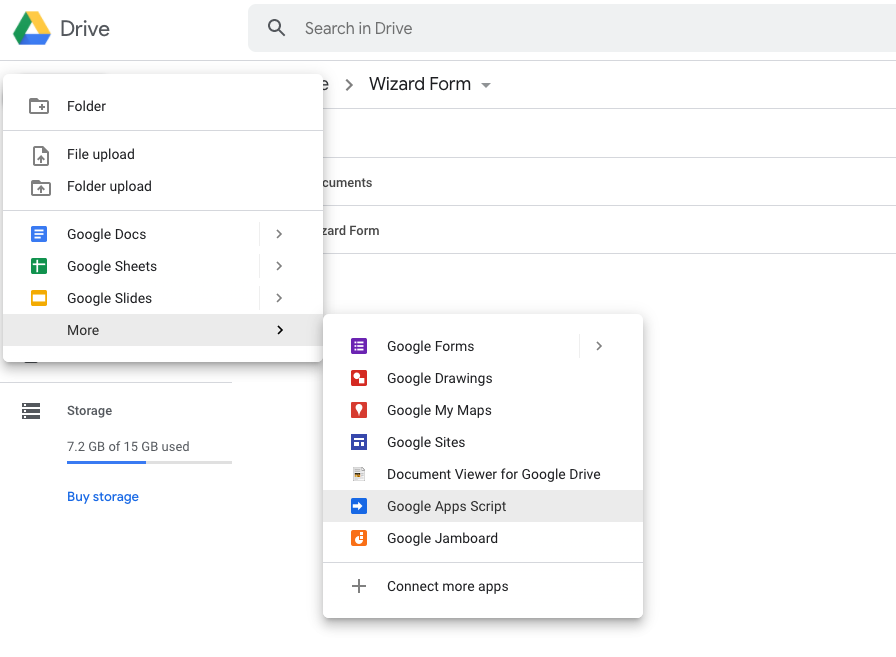Expand the Google Docs submenu arrow
The height and width of the screenshot is (657, 896).
click(x=279, y=234)
